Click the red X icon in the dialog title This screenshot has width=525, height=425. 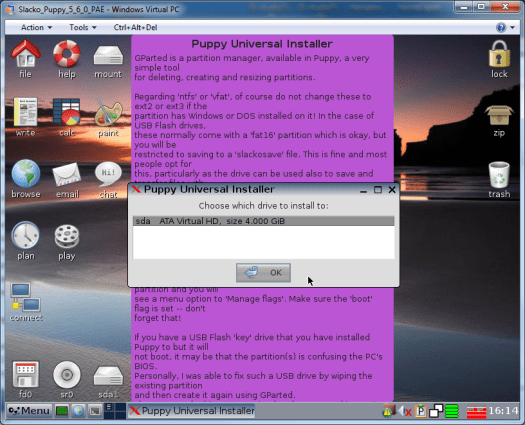click(136, 189)
